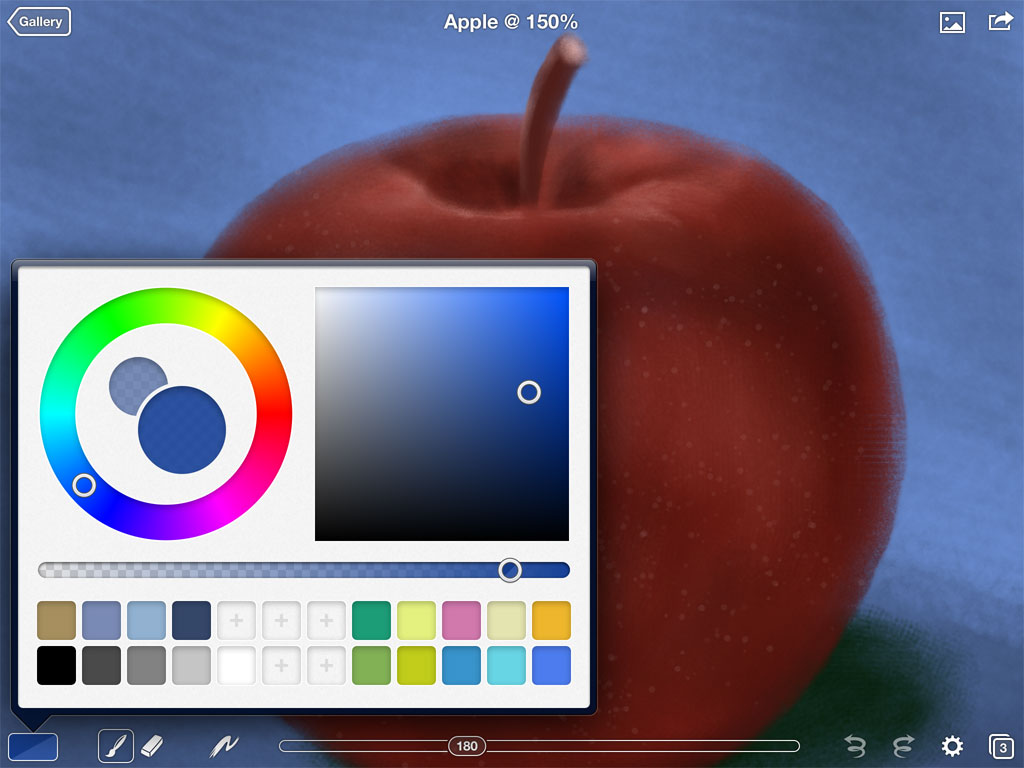Open the Layers panel showing 3
Image resolution: width=1024 pixels, height=768 pixels.
click(1001, 745)
